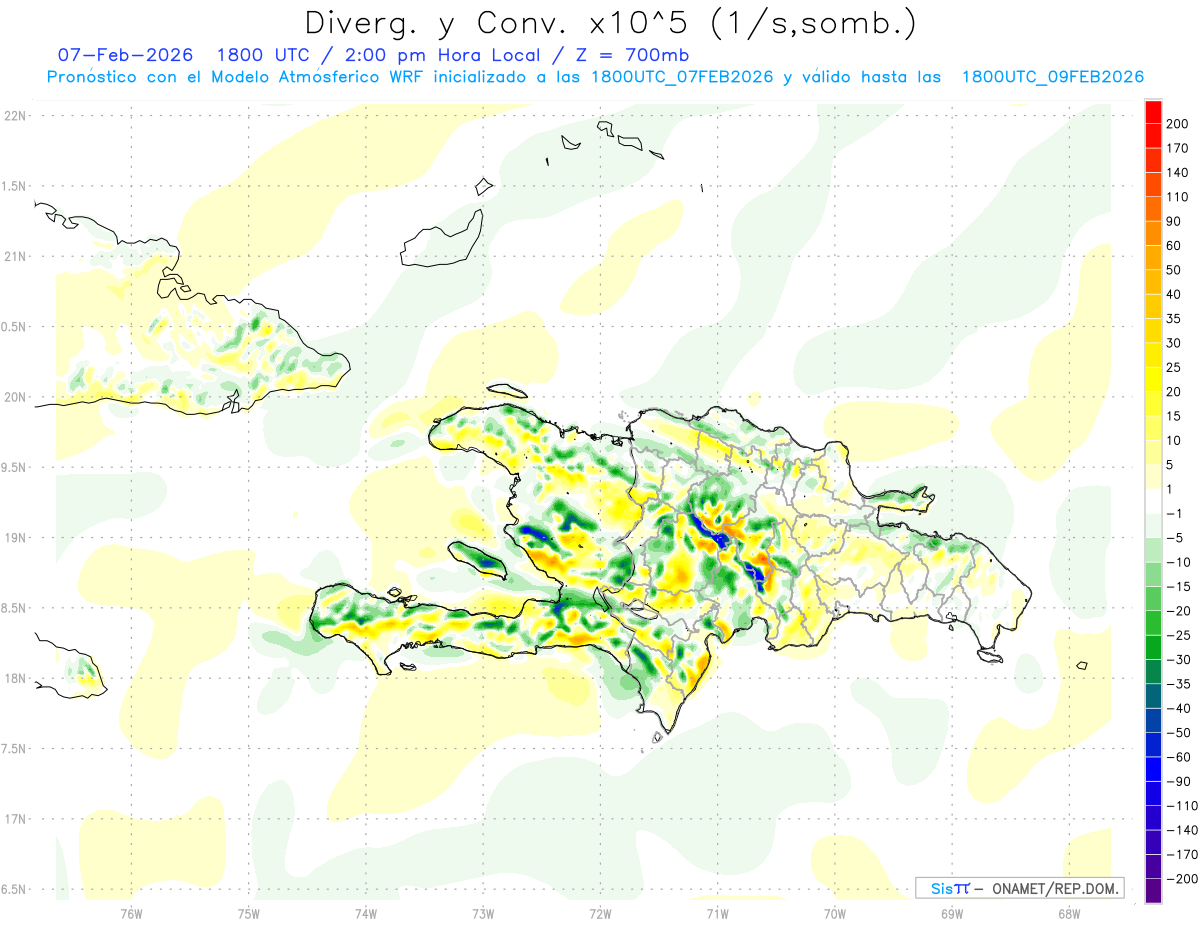Click the positive "30" color scale label
Viewport: 1200px width, 927px height.
click(1174, 343)
